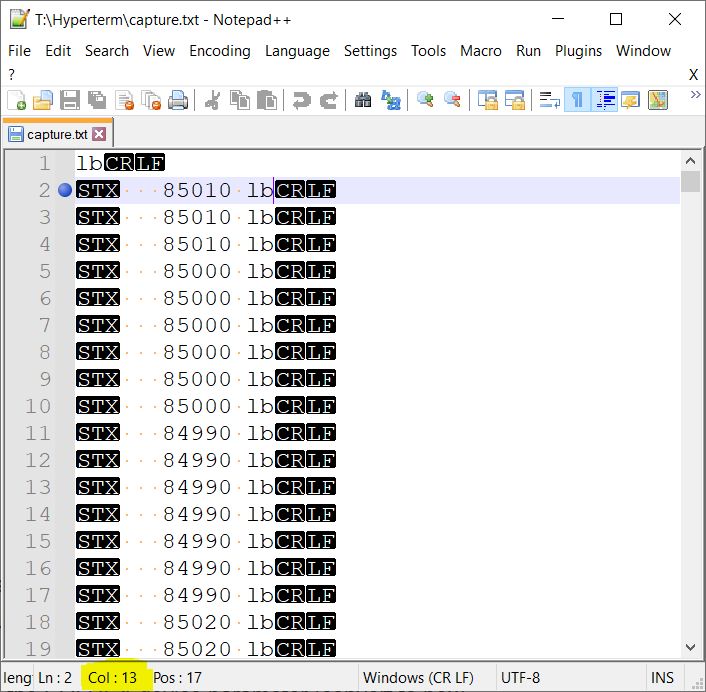Viewport: 706px width, 692px height.
Task: Open the Plugins menu
Action: point(578,51)
